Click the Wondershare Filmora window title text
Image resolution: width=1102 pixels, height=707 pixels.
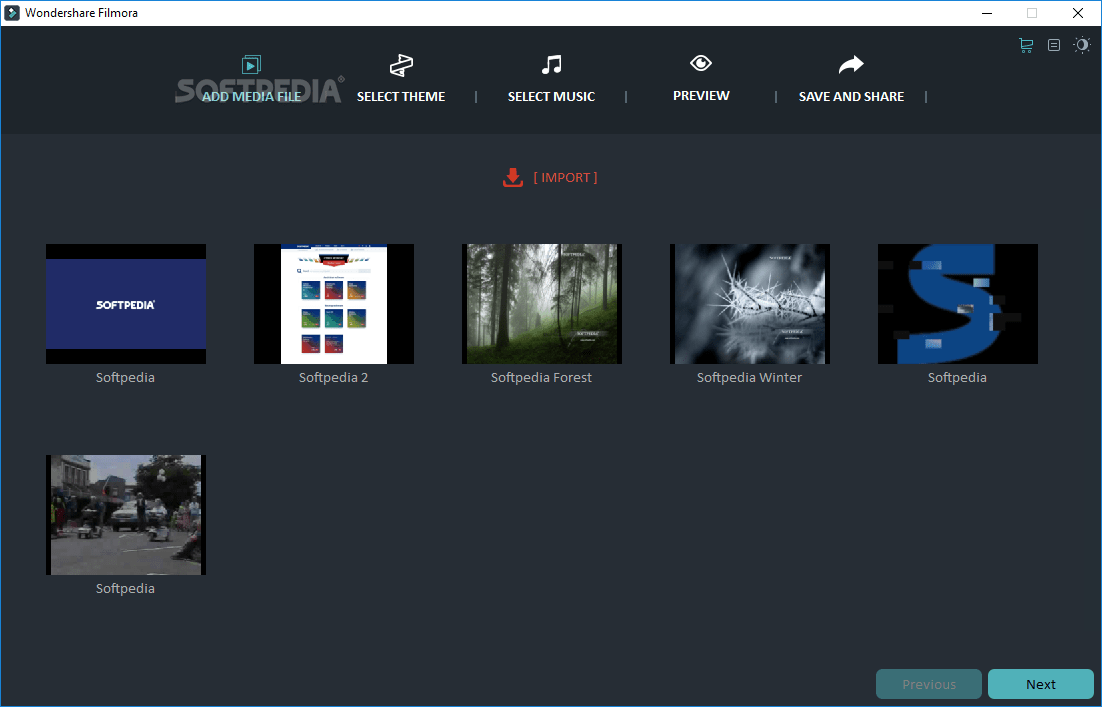click(x=82, y=13)
